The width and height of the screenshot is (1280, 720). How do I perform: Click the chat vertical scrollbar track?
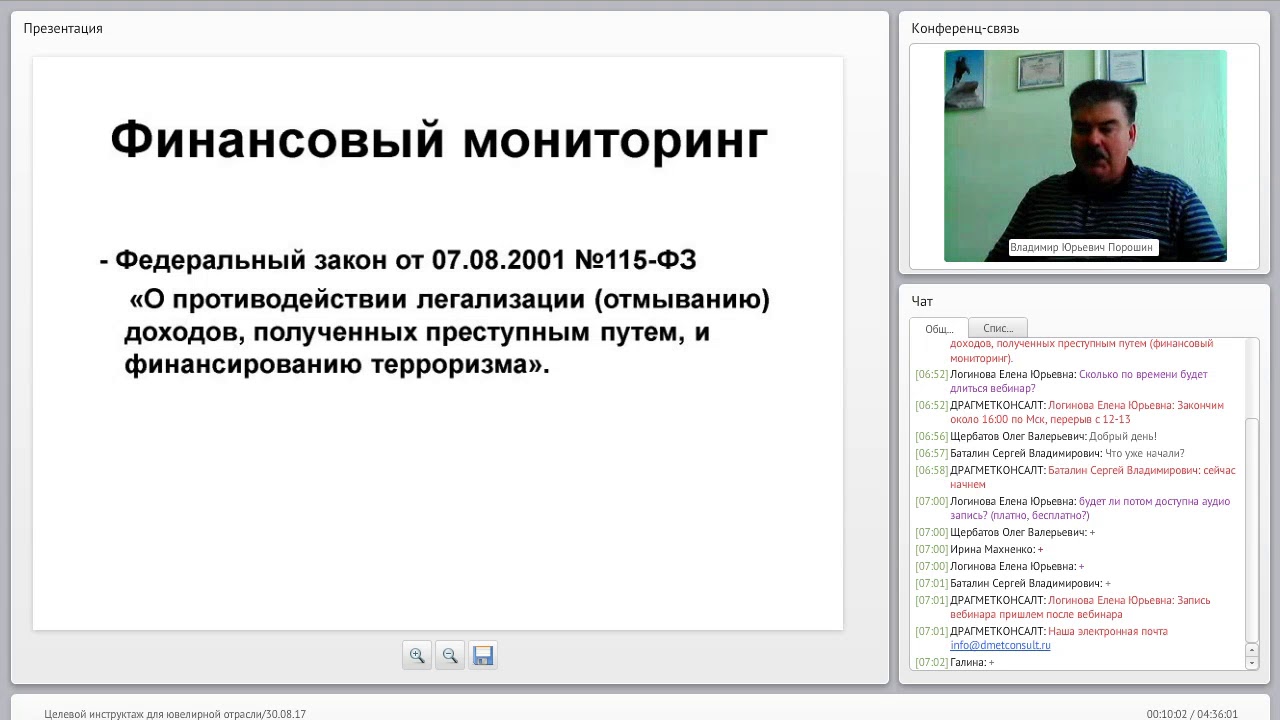[1252, 490]
